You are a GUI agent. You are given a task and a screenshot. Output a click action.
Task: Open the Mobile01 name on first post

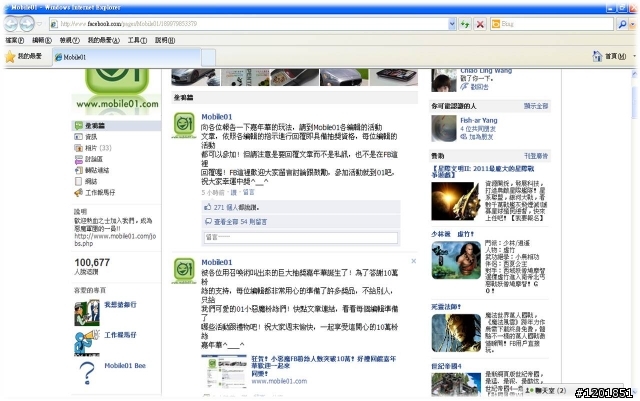tap(217, 117)
